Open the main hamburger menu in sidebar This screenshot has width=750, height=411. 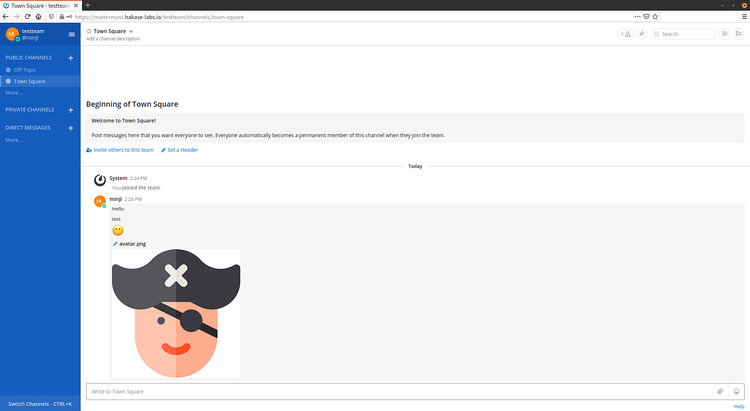click(x=71, y=34)
